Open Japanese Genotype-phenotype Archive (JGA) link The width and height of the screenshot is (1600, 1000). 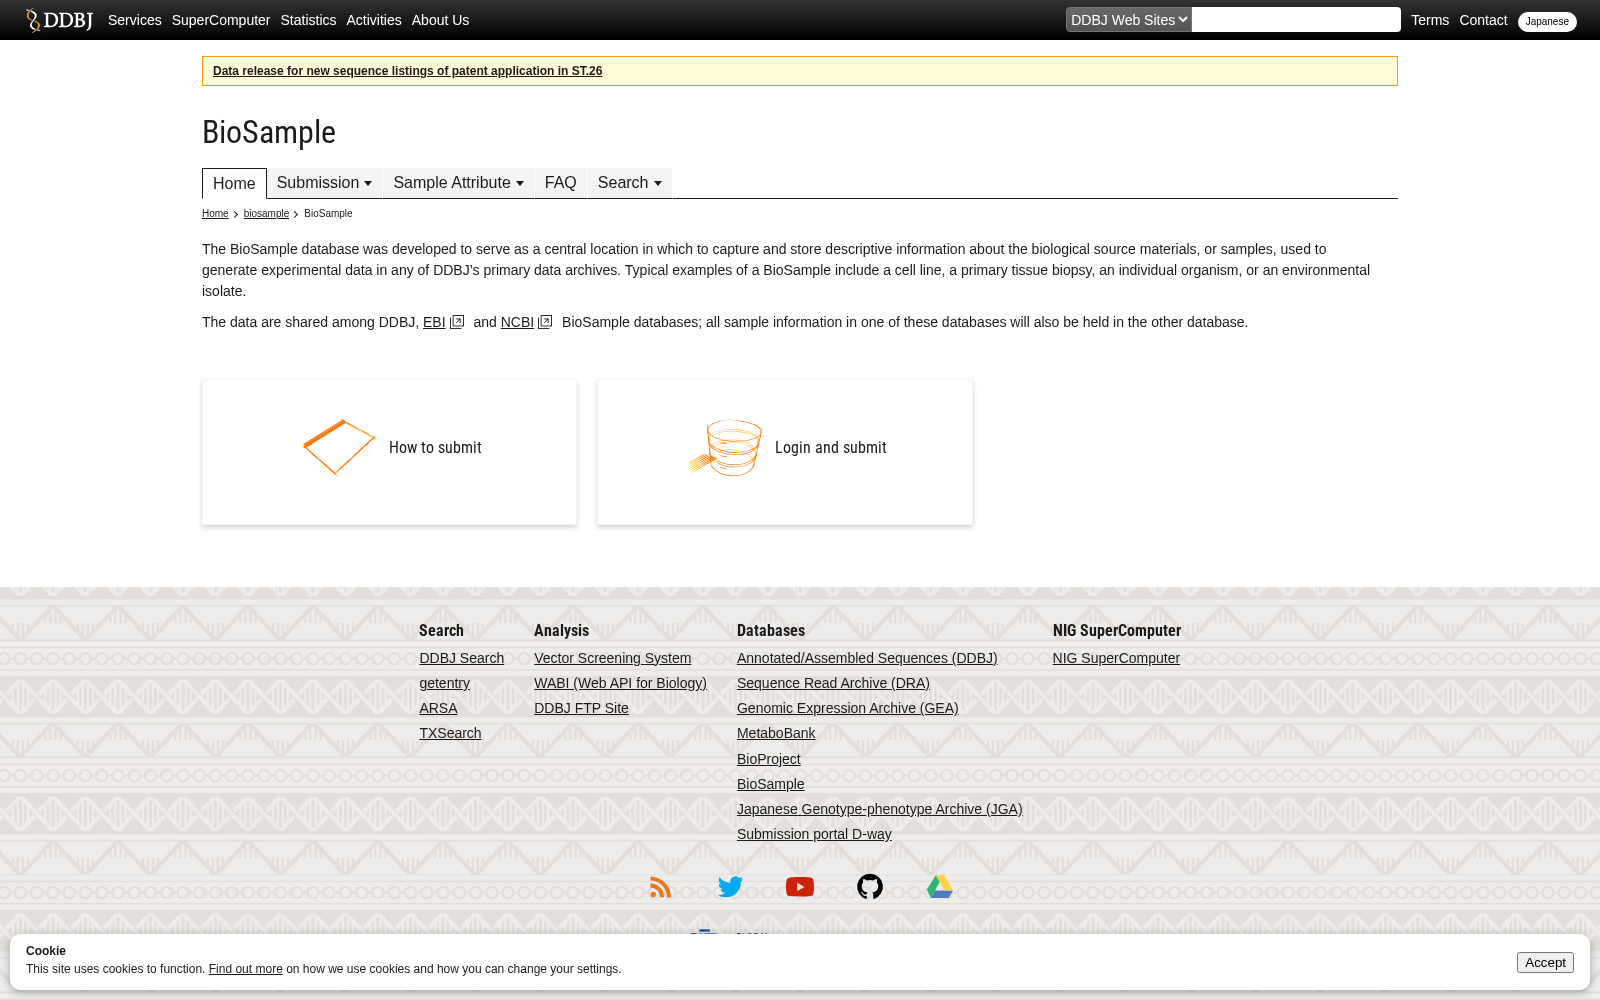tap(880, 809)
